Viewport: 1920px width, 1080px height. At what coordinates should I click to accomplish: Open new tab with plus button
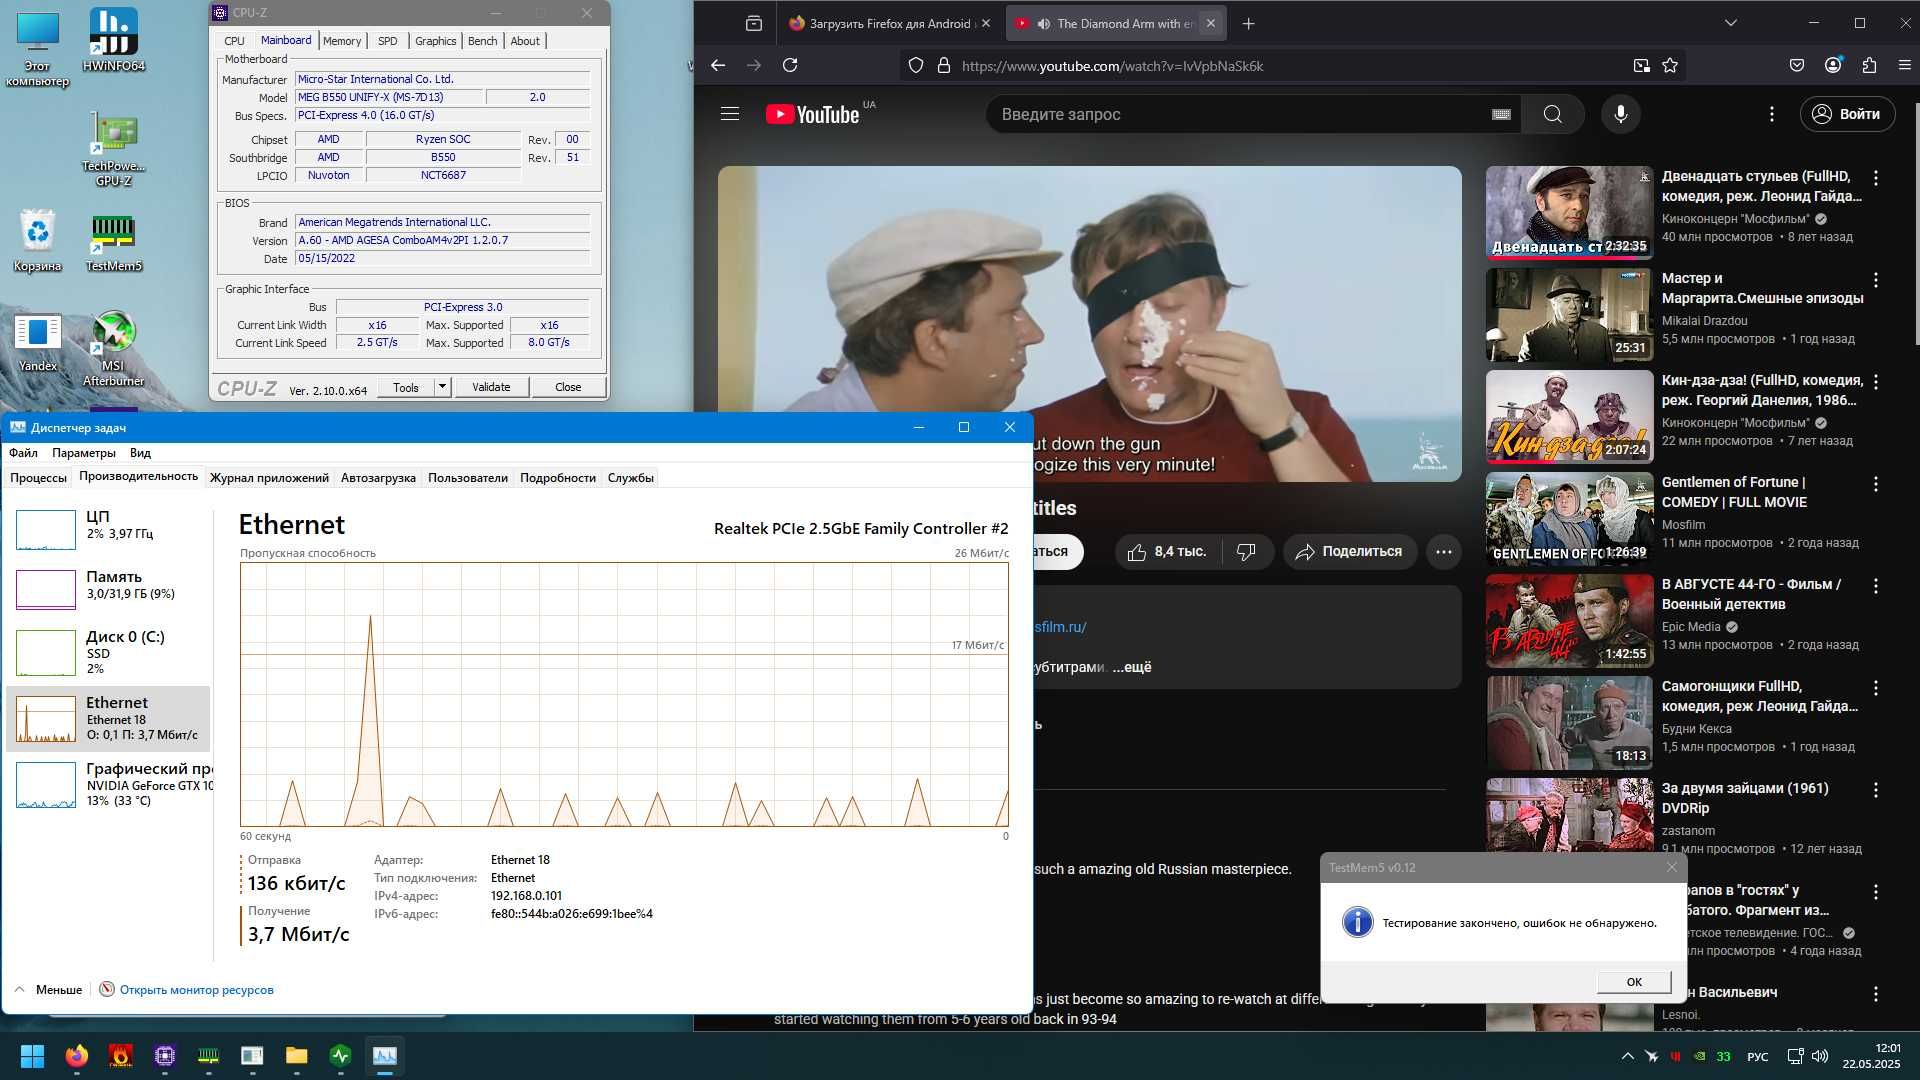[x=1248, y=23]
